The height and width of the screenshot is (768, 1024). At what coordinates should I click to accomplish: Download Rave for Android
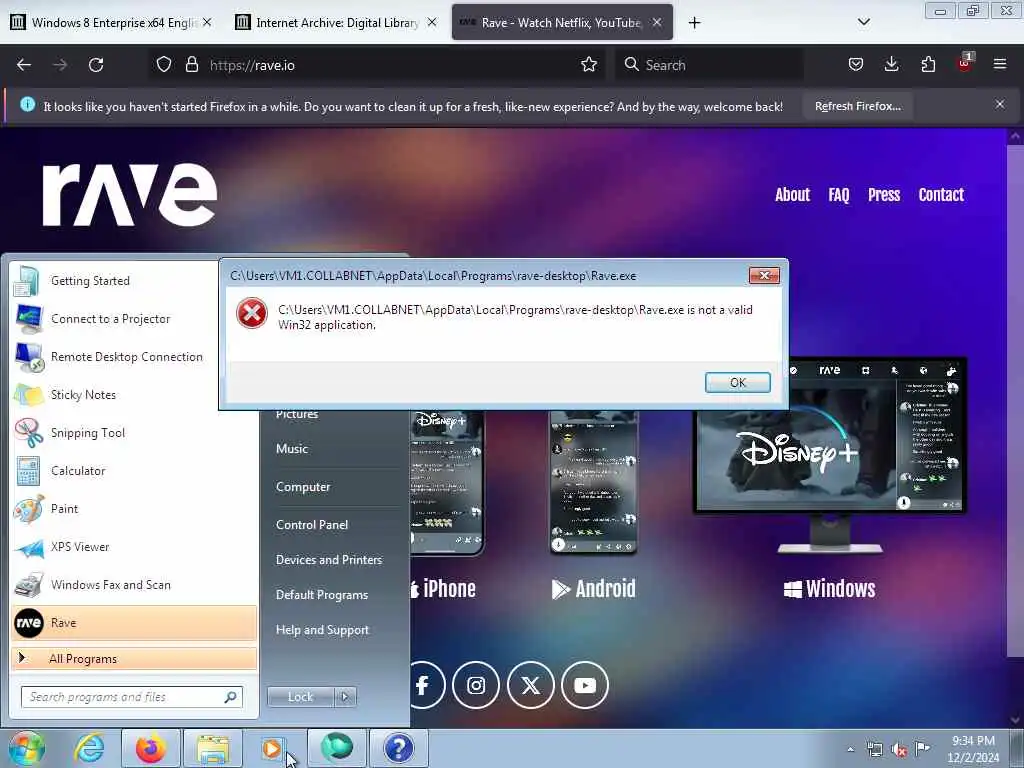point(593,588)
